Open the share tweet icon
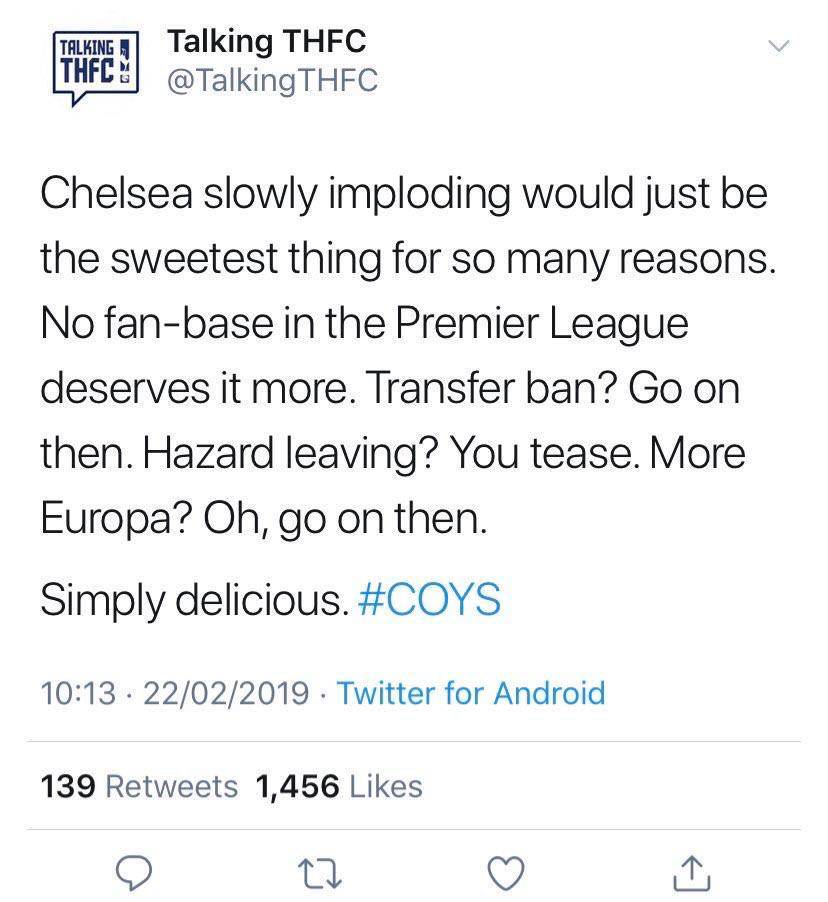 [687, 873]
